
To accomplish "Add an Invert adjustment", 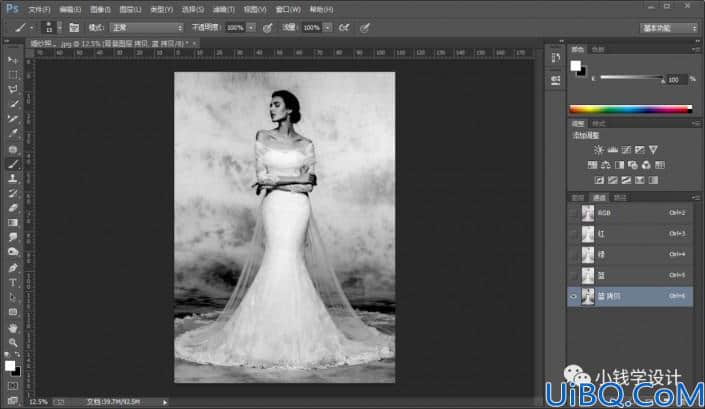I will pos(599,180).
